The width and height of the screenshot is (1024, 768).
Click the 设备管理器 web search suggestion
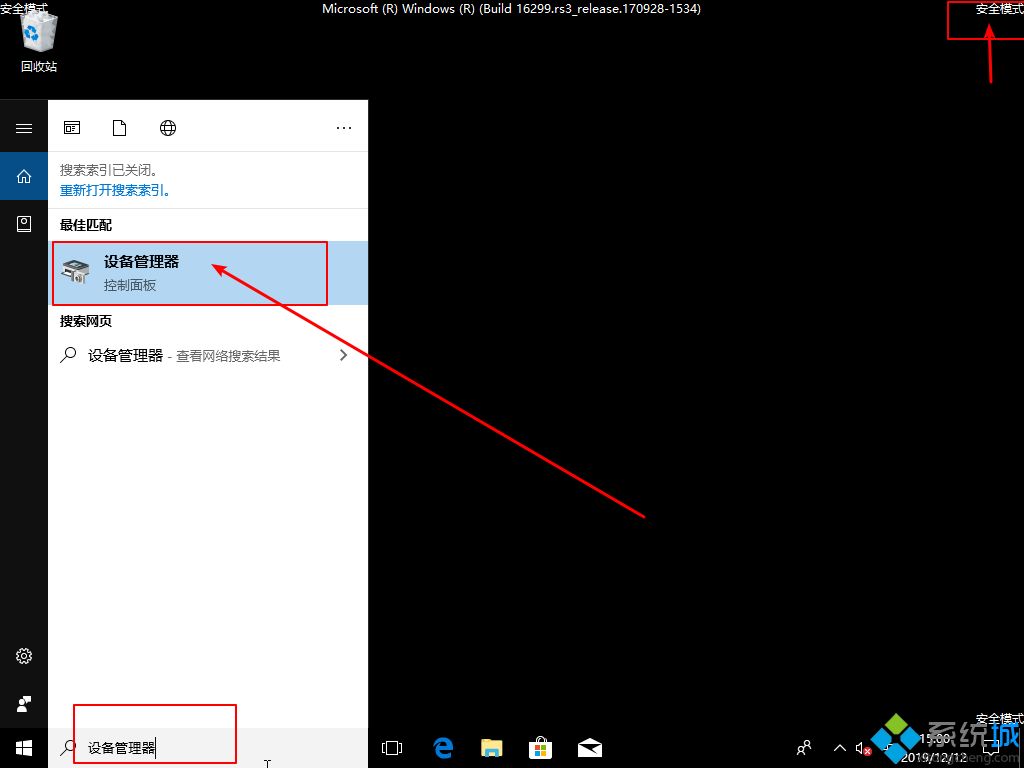tap(208, 356)
